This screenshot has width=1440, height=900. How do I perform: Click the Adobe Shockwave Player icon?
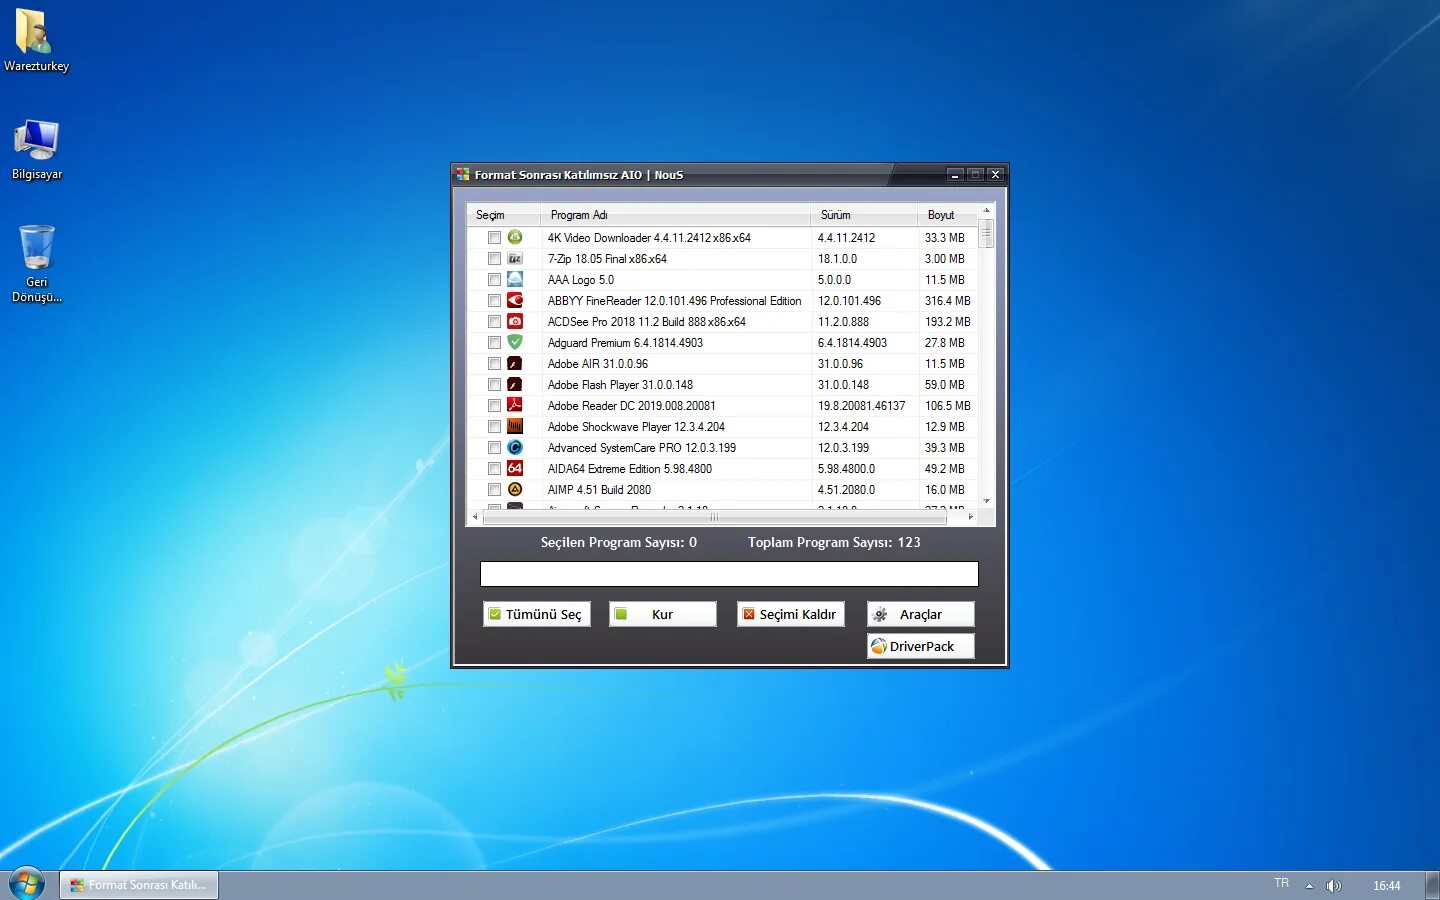515,426
